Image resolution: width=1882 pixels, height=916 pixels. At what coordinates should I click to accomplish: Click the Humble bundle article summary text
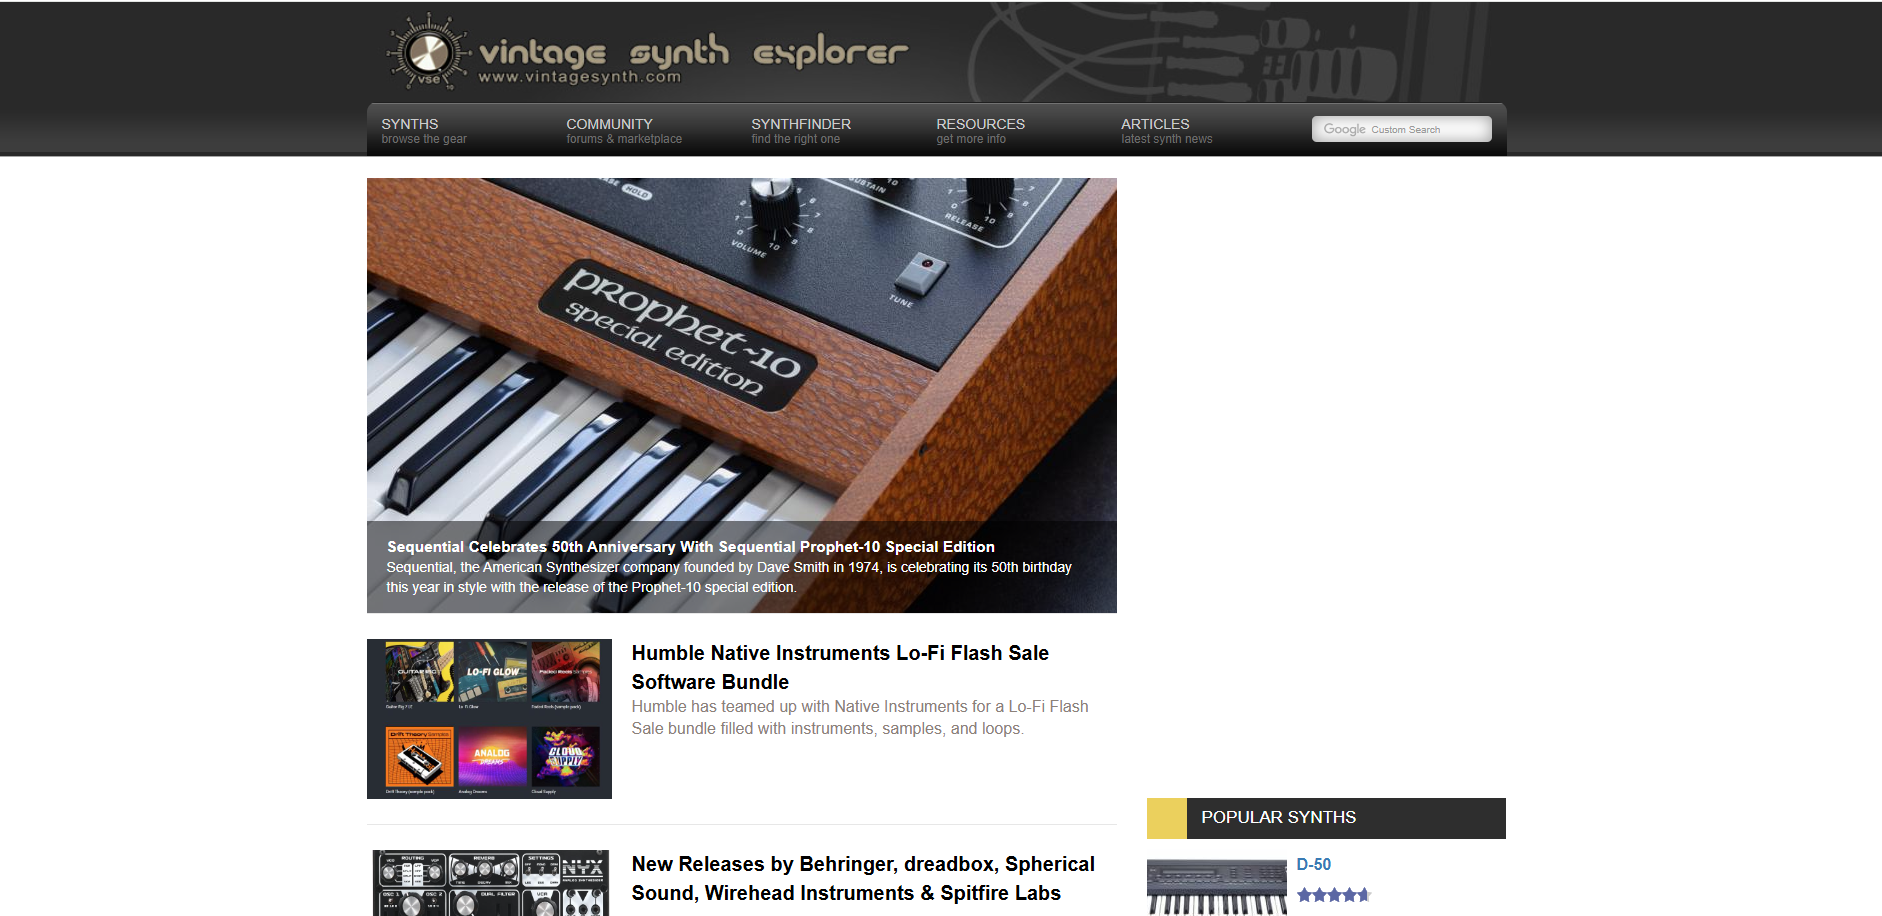coord(859,718)
